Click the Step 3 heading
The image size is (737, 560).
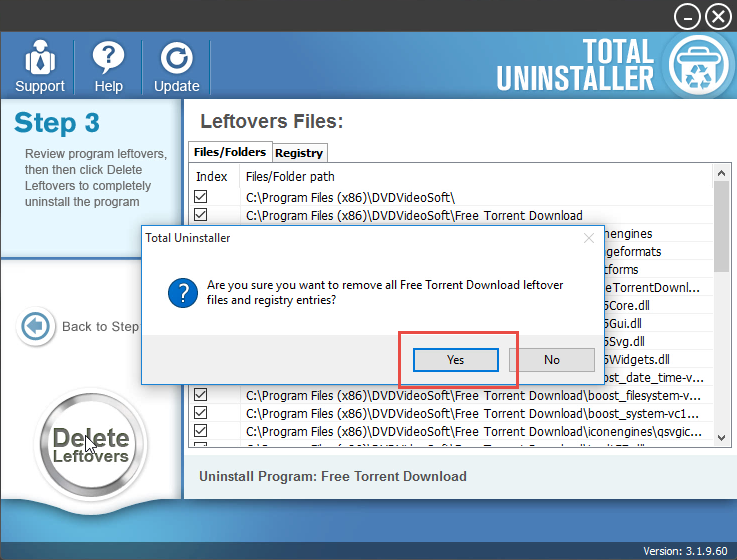pos(57,123)
